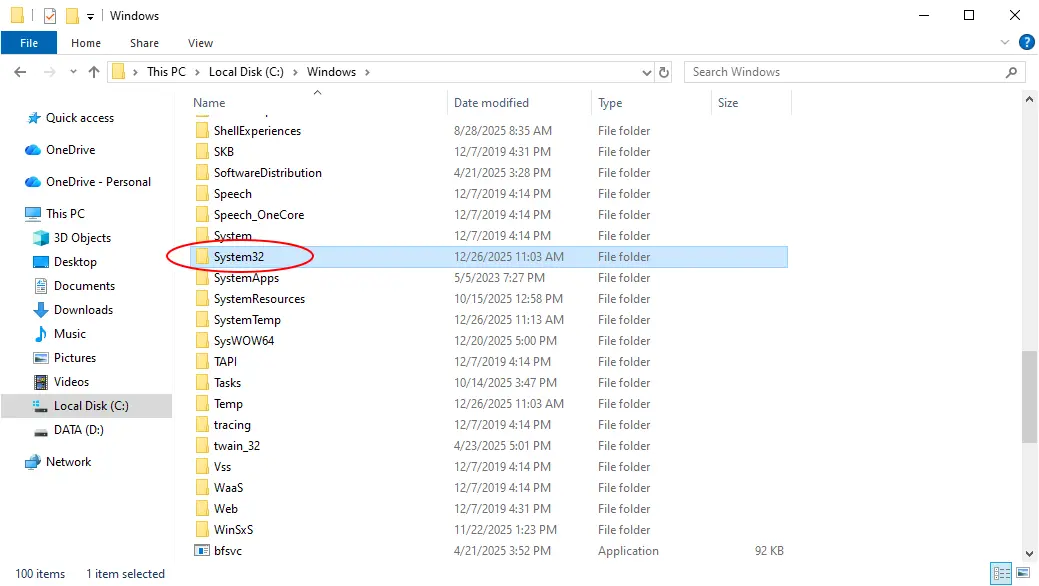Click the search magnifier icon
Image resolution: width=1039 pixels, height=586 pixels.
point(1012,72)
